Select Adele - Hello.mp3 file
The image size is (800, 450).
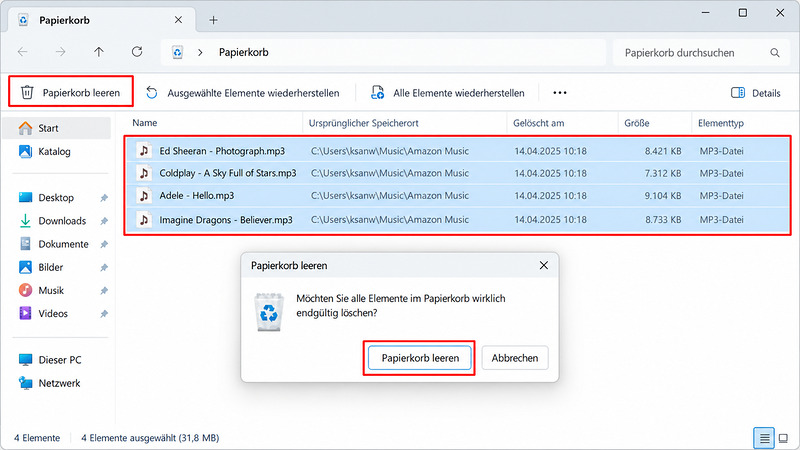458,195
